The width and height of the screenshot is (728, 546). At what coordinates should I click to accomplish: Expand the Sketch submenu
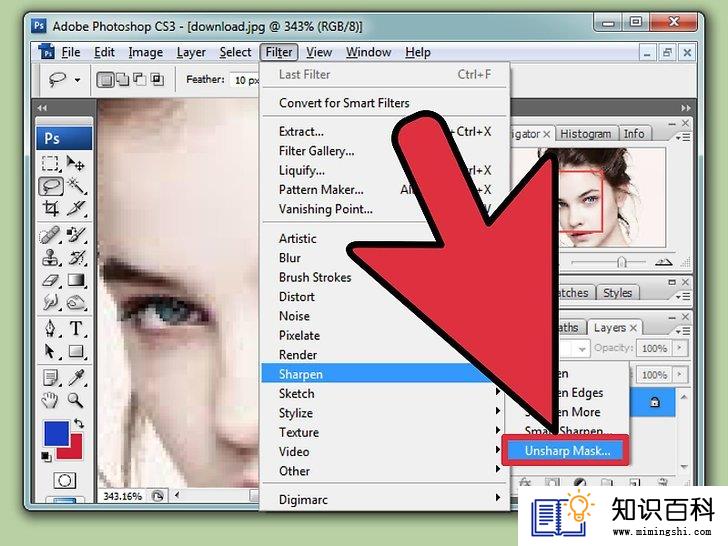pos(498,391)
